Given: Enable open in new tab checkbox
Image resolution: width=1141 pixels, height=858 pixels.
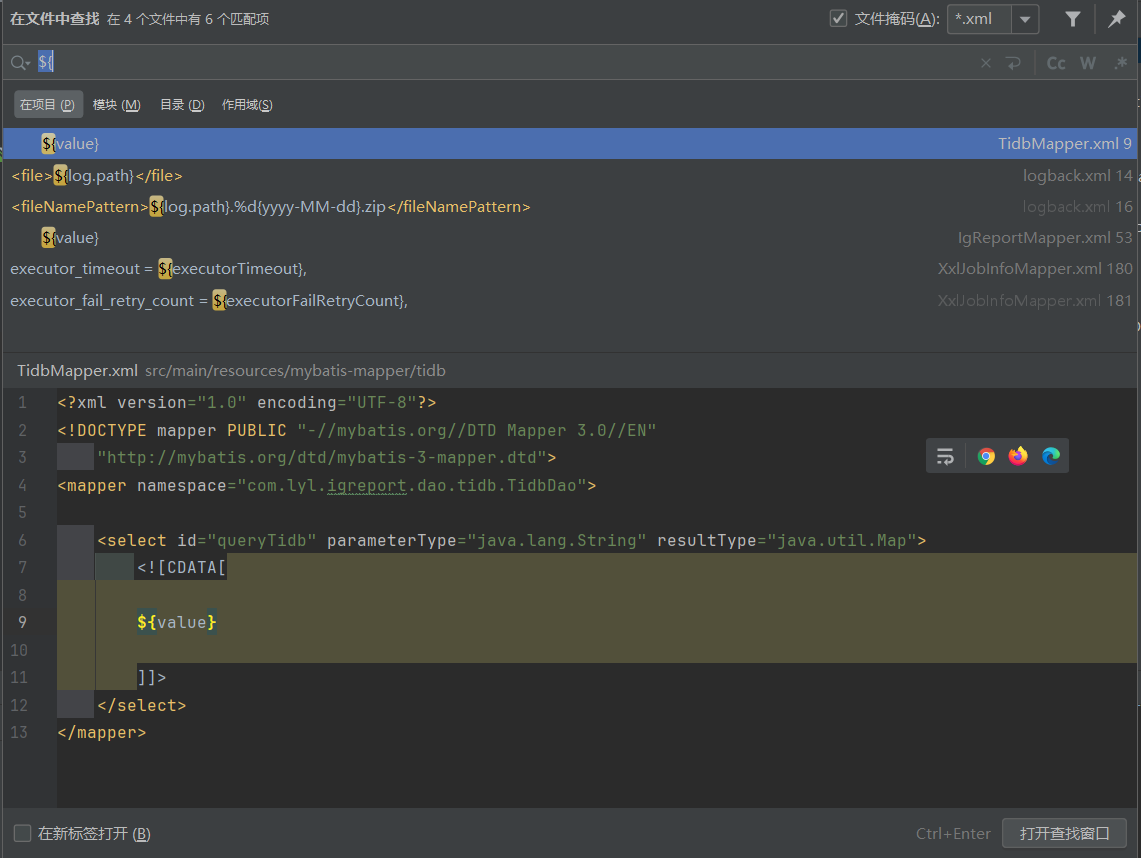Looking at the screenshot, I should [x=23, y=833].
